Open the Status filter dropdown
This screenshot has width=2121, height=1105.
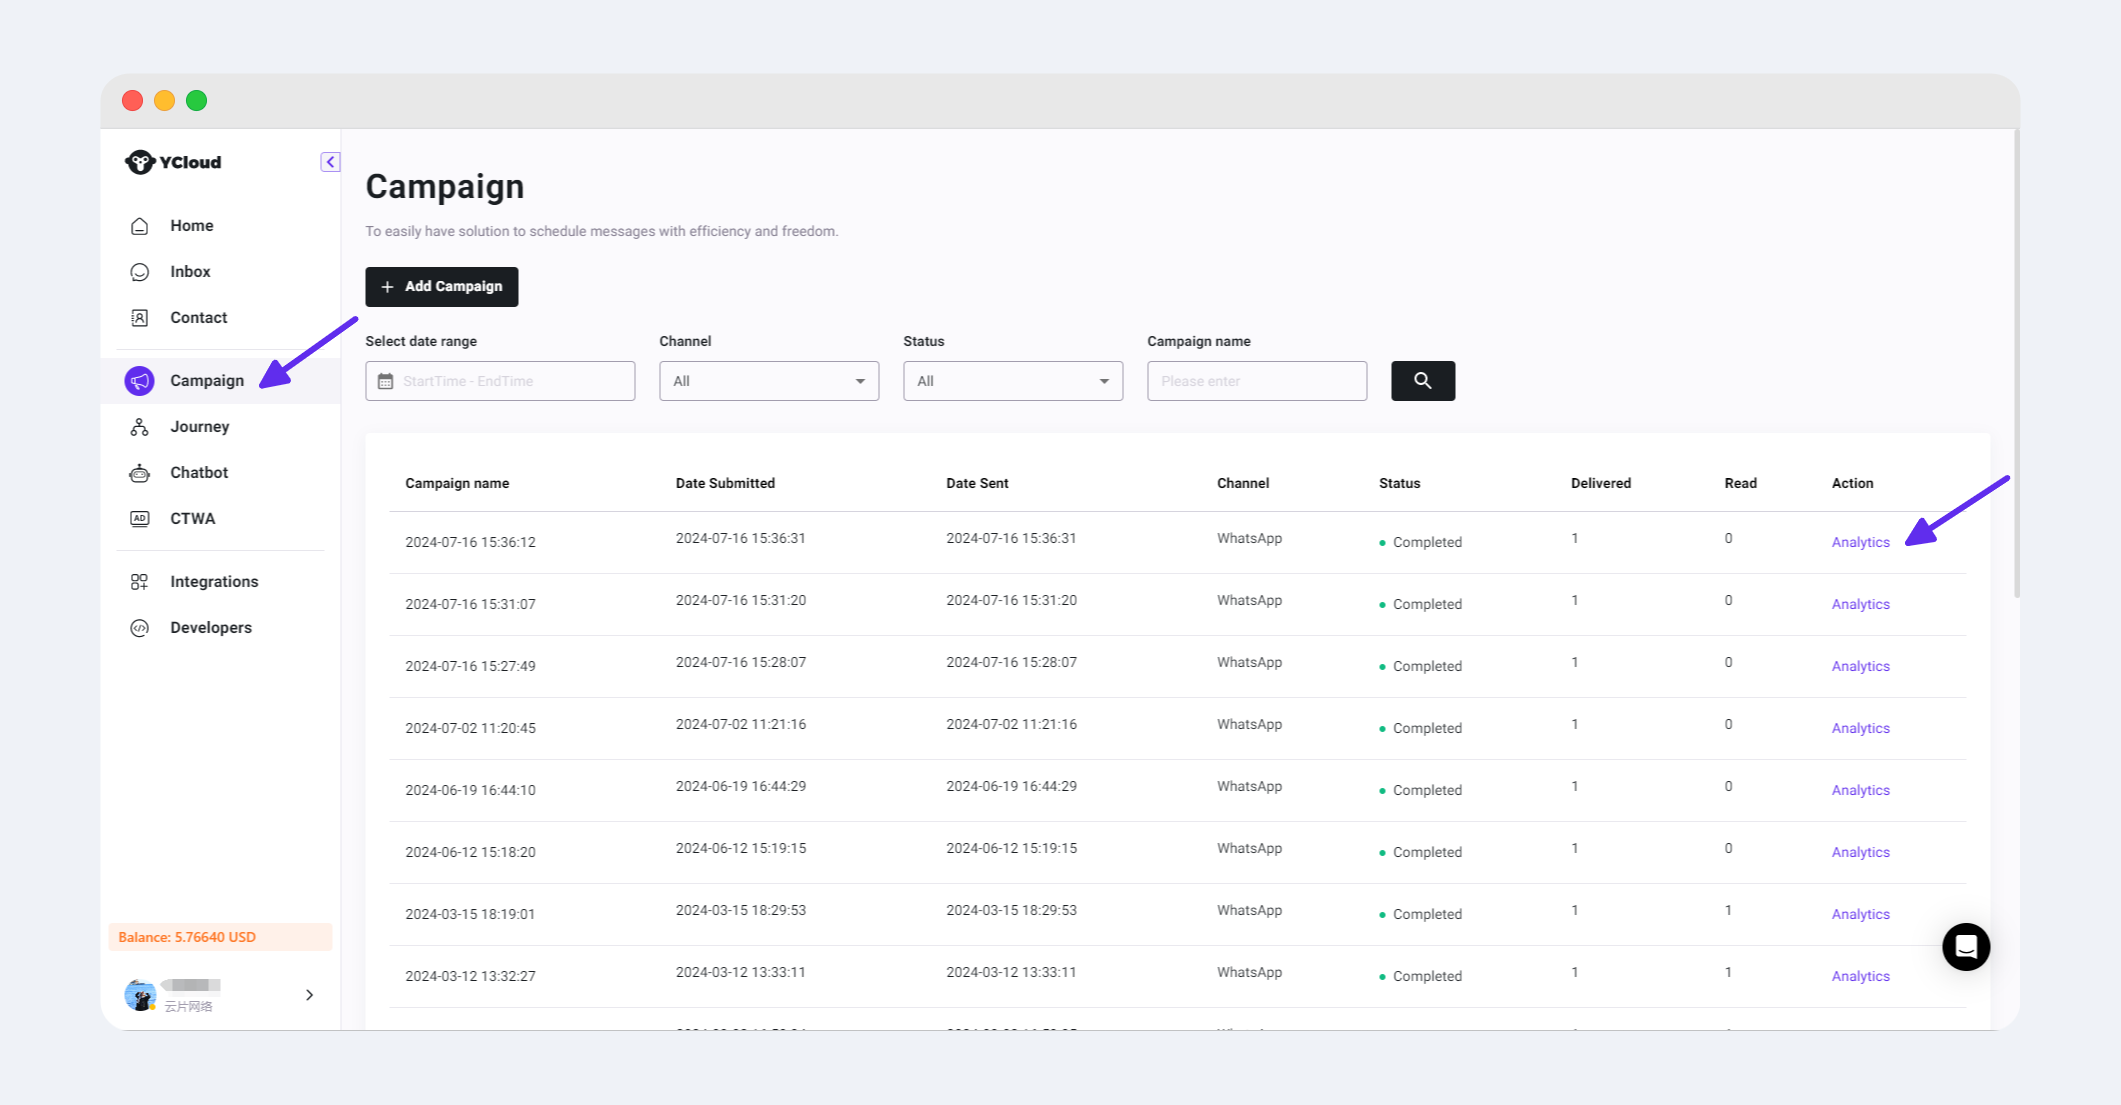pos(1012,381)
